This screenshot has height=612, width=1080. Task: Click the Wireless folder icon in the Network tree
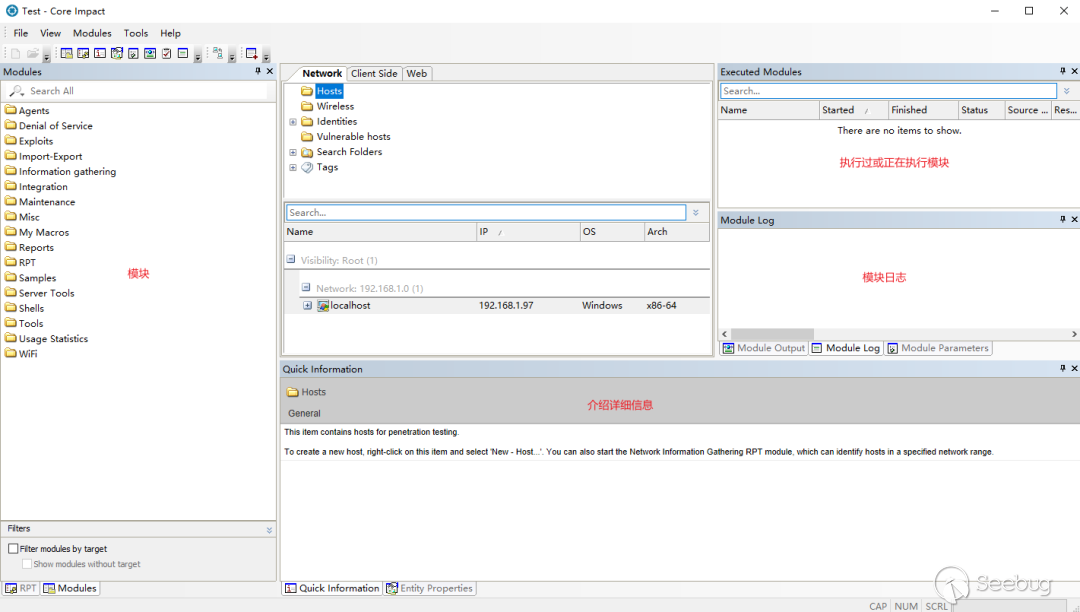tap(307, 106)
